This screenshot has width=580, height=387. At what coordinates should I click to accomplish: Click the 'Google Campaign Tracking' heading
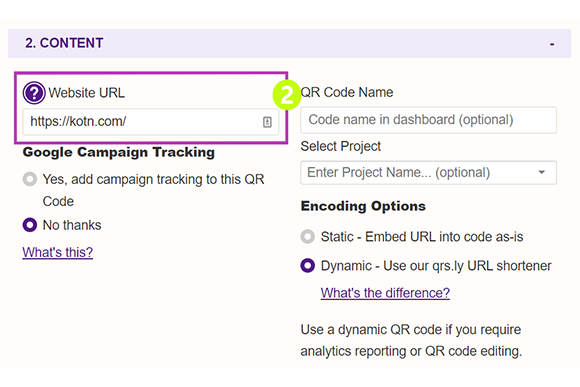click(x=119, y=152)
